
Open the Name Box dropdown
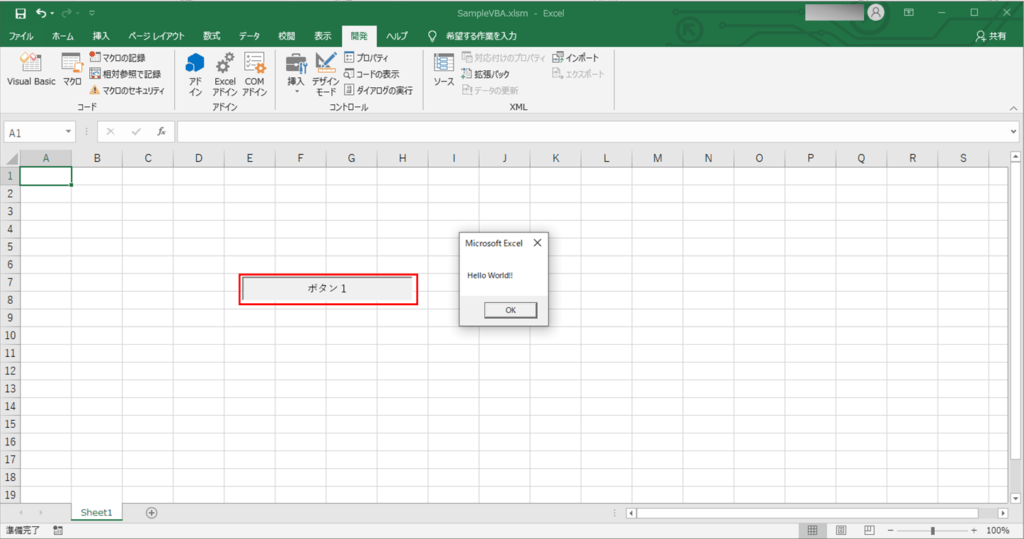coord(68,132)
